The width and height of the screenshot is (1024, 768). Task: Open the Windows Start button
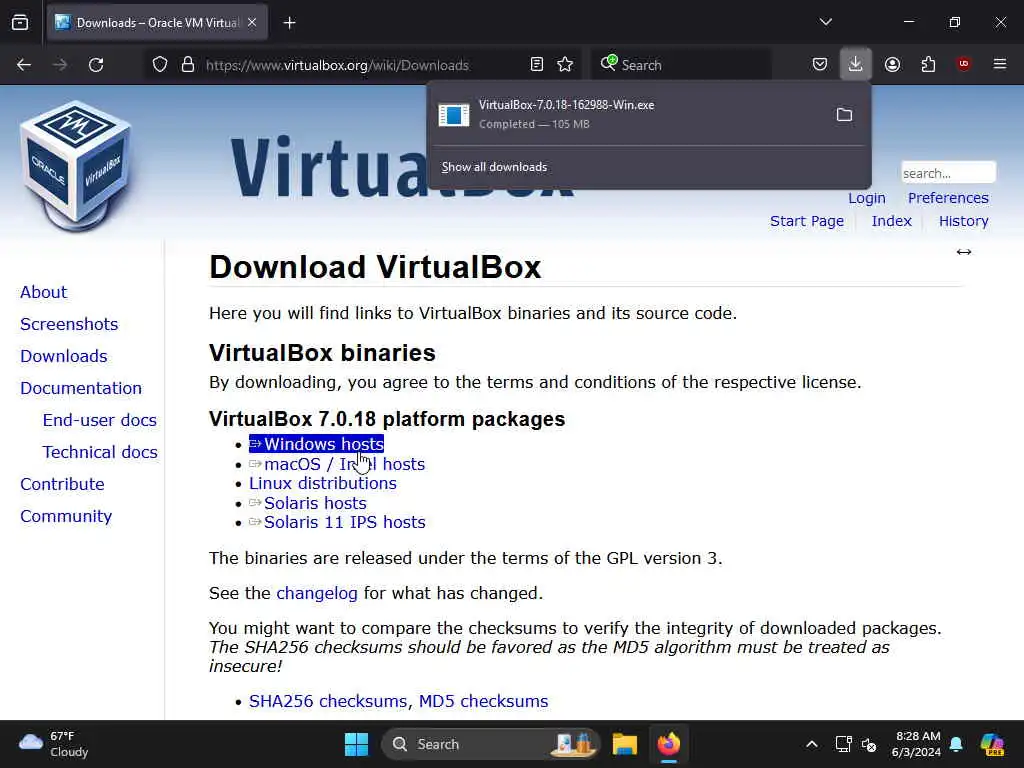coord(357,744)
